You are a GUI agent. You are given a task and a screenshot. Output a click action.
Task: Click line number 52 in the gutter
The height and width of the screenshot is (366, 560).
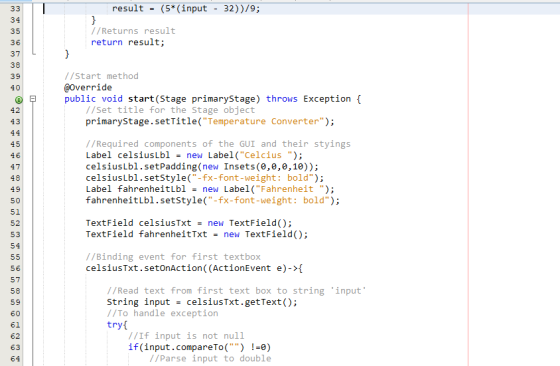click(15, 224)
